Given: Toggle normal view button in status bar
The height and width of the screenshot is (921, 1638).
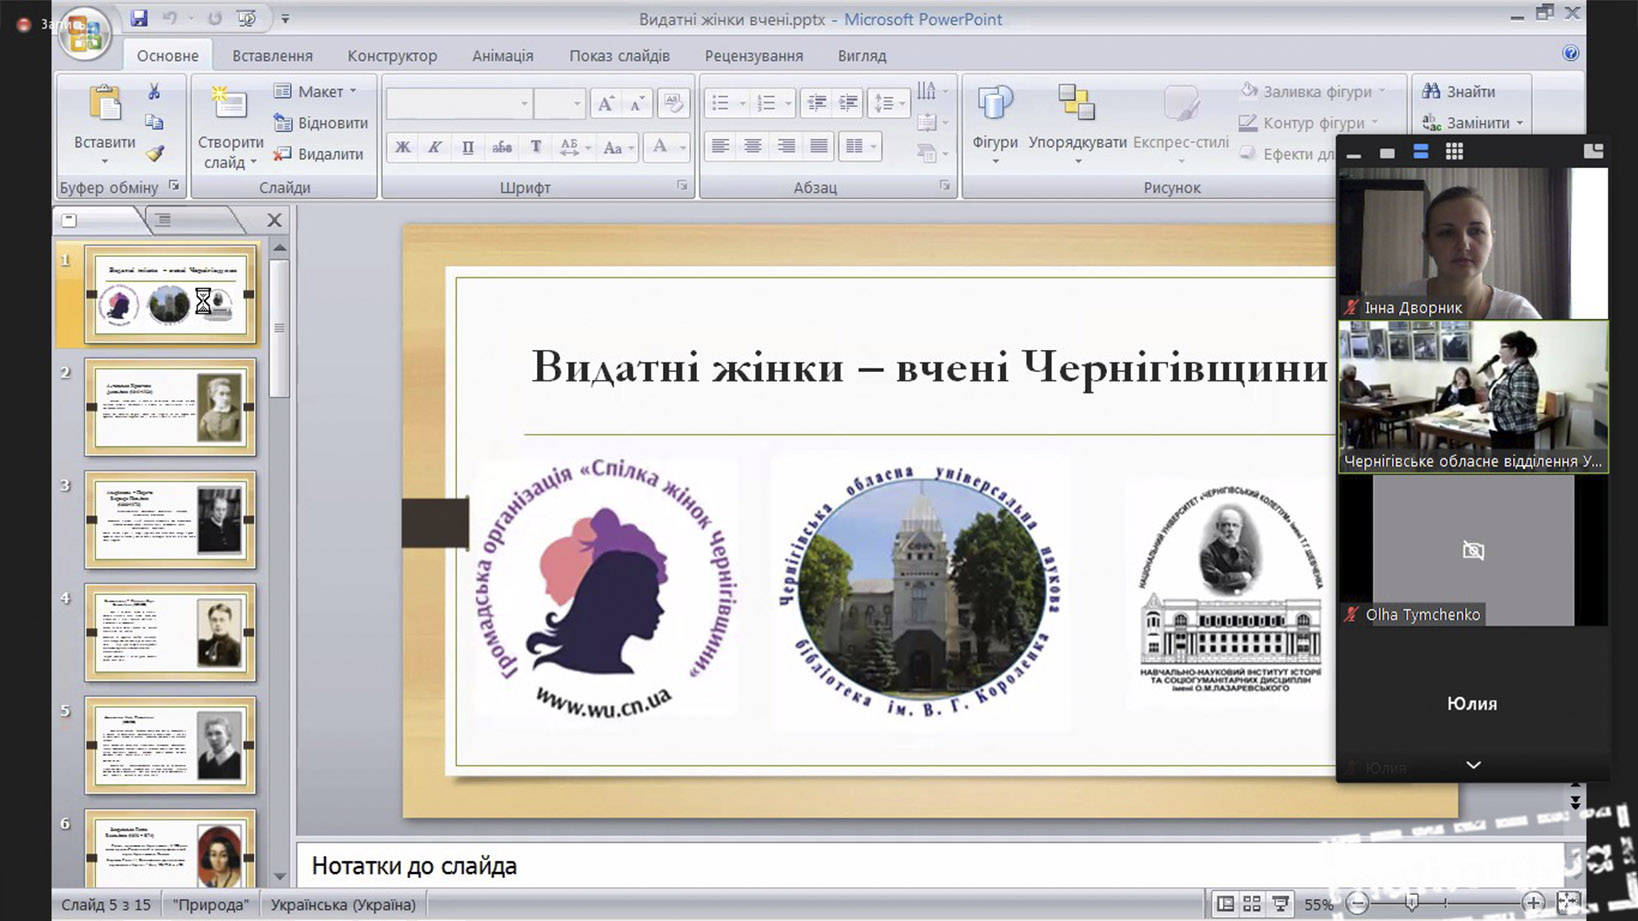Looking at the screenshot, I should pyautogui.click(x=1224, y=904).
